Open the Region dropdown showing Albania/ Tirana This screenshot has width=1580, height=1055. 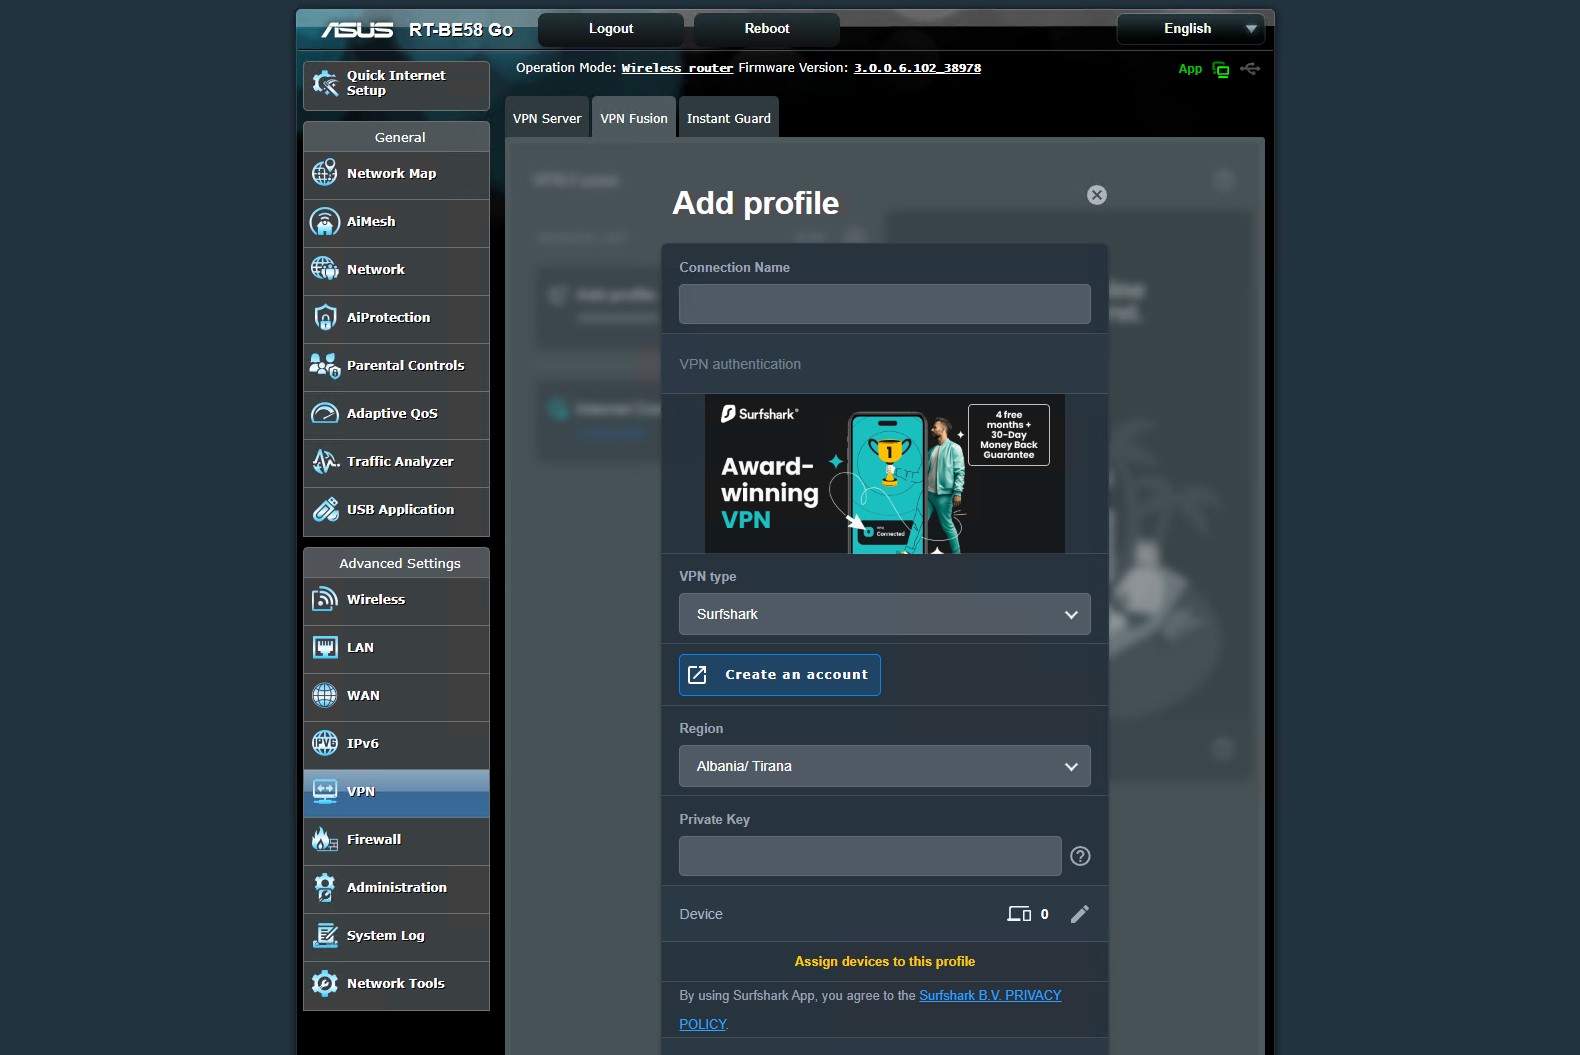click(x=885, y=766)
